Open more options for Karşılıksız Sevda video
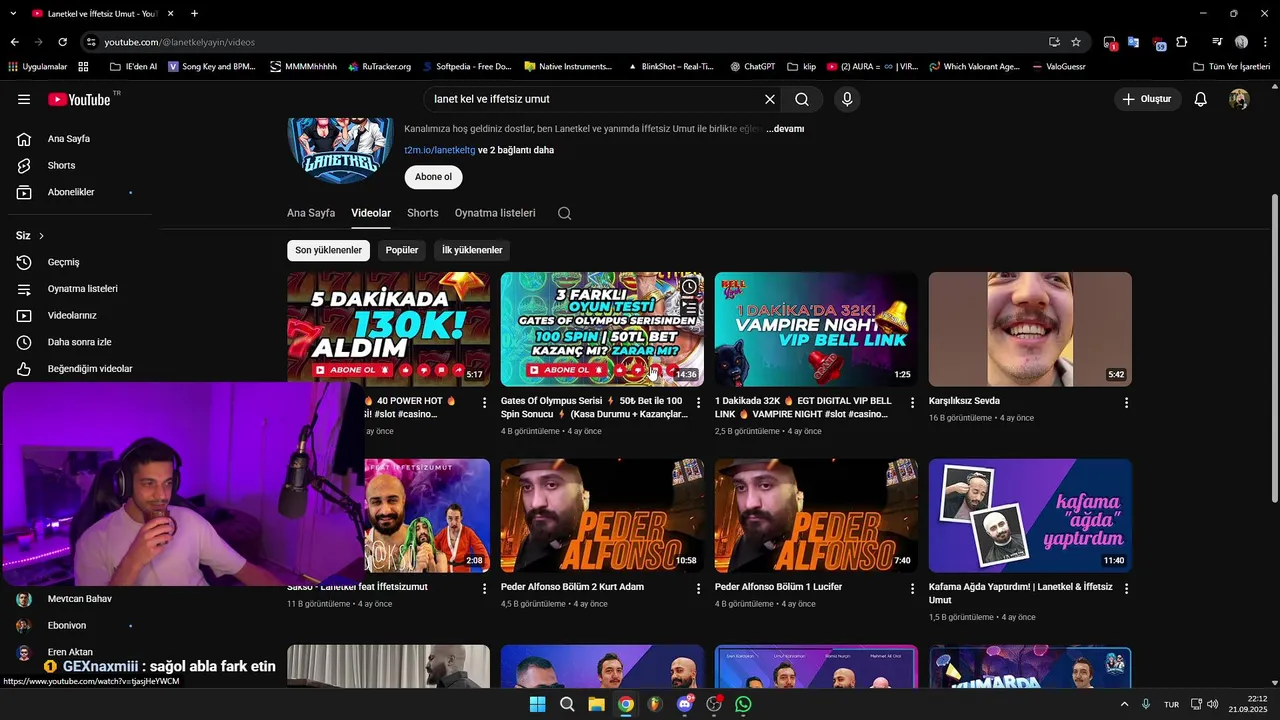This screenshot has width=1280, height=720. (x=1126, y=402)
